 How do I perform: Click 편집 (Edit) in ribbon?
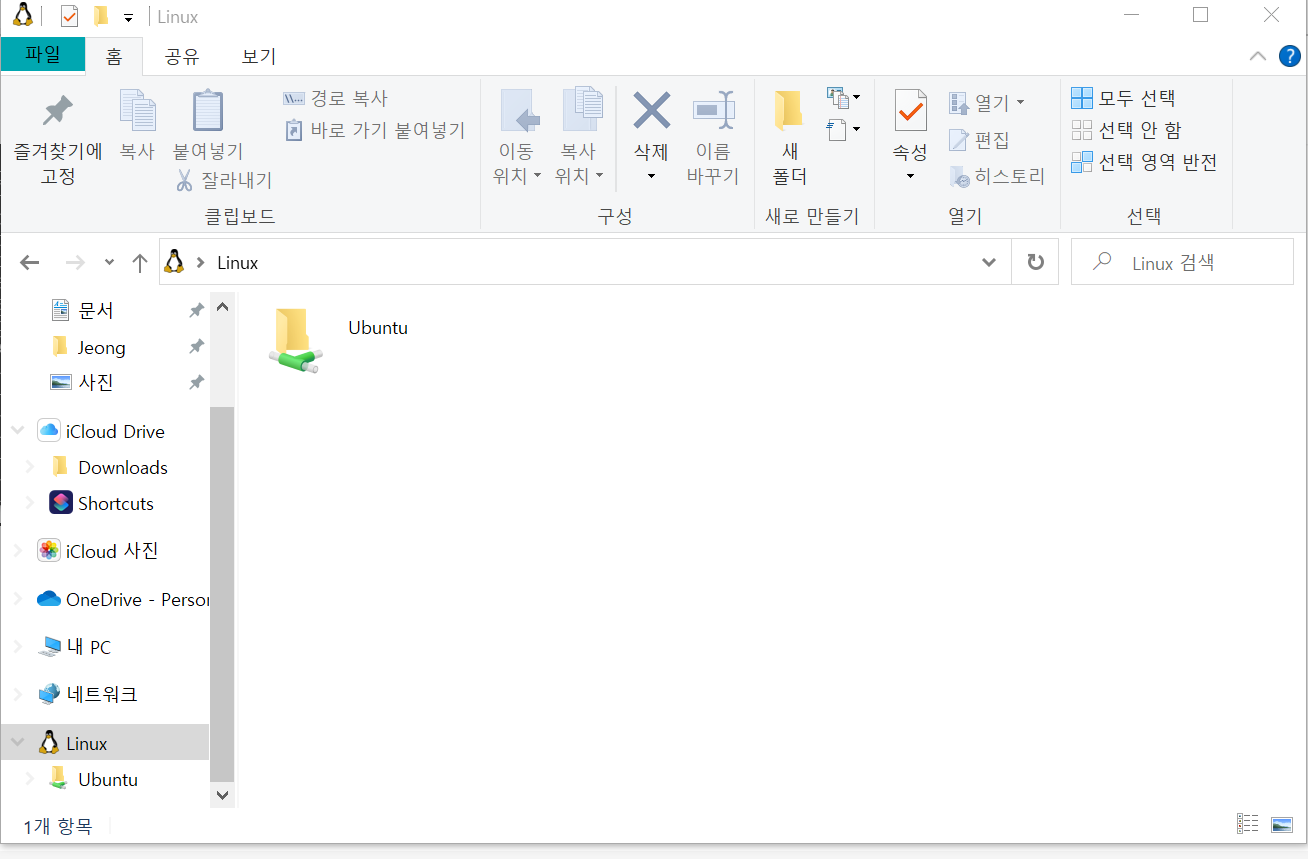(x=979, y=140)
